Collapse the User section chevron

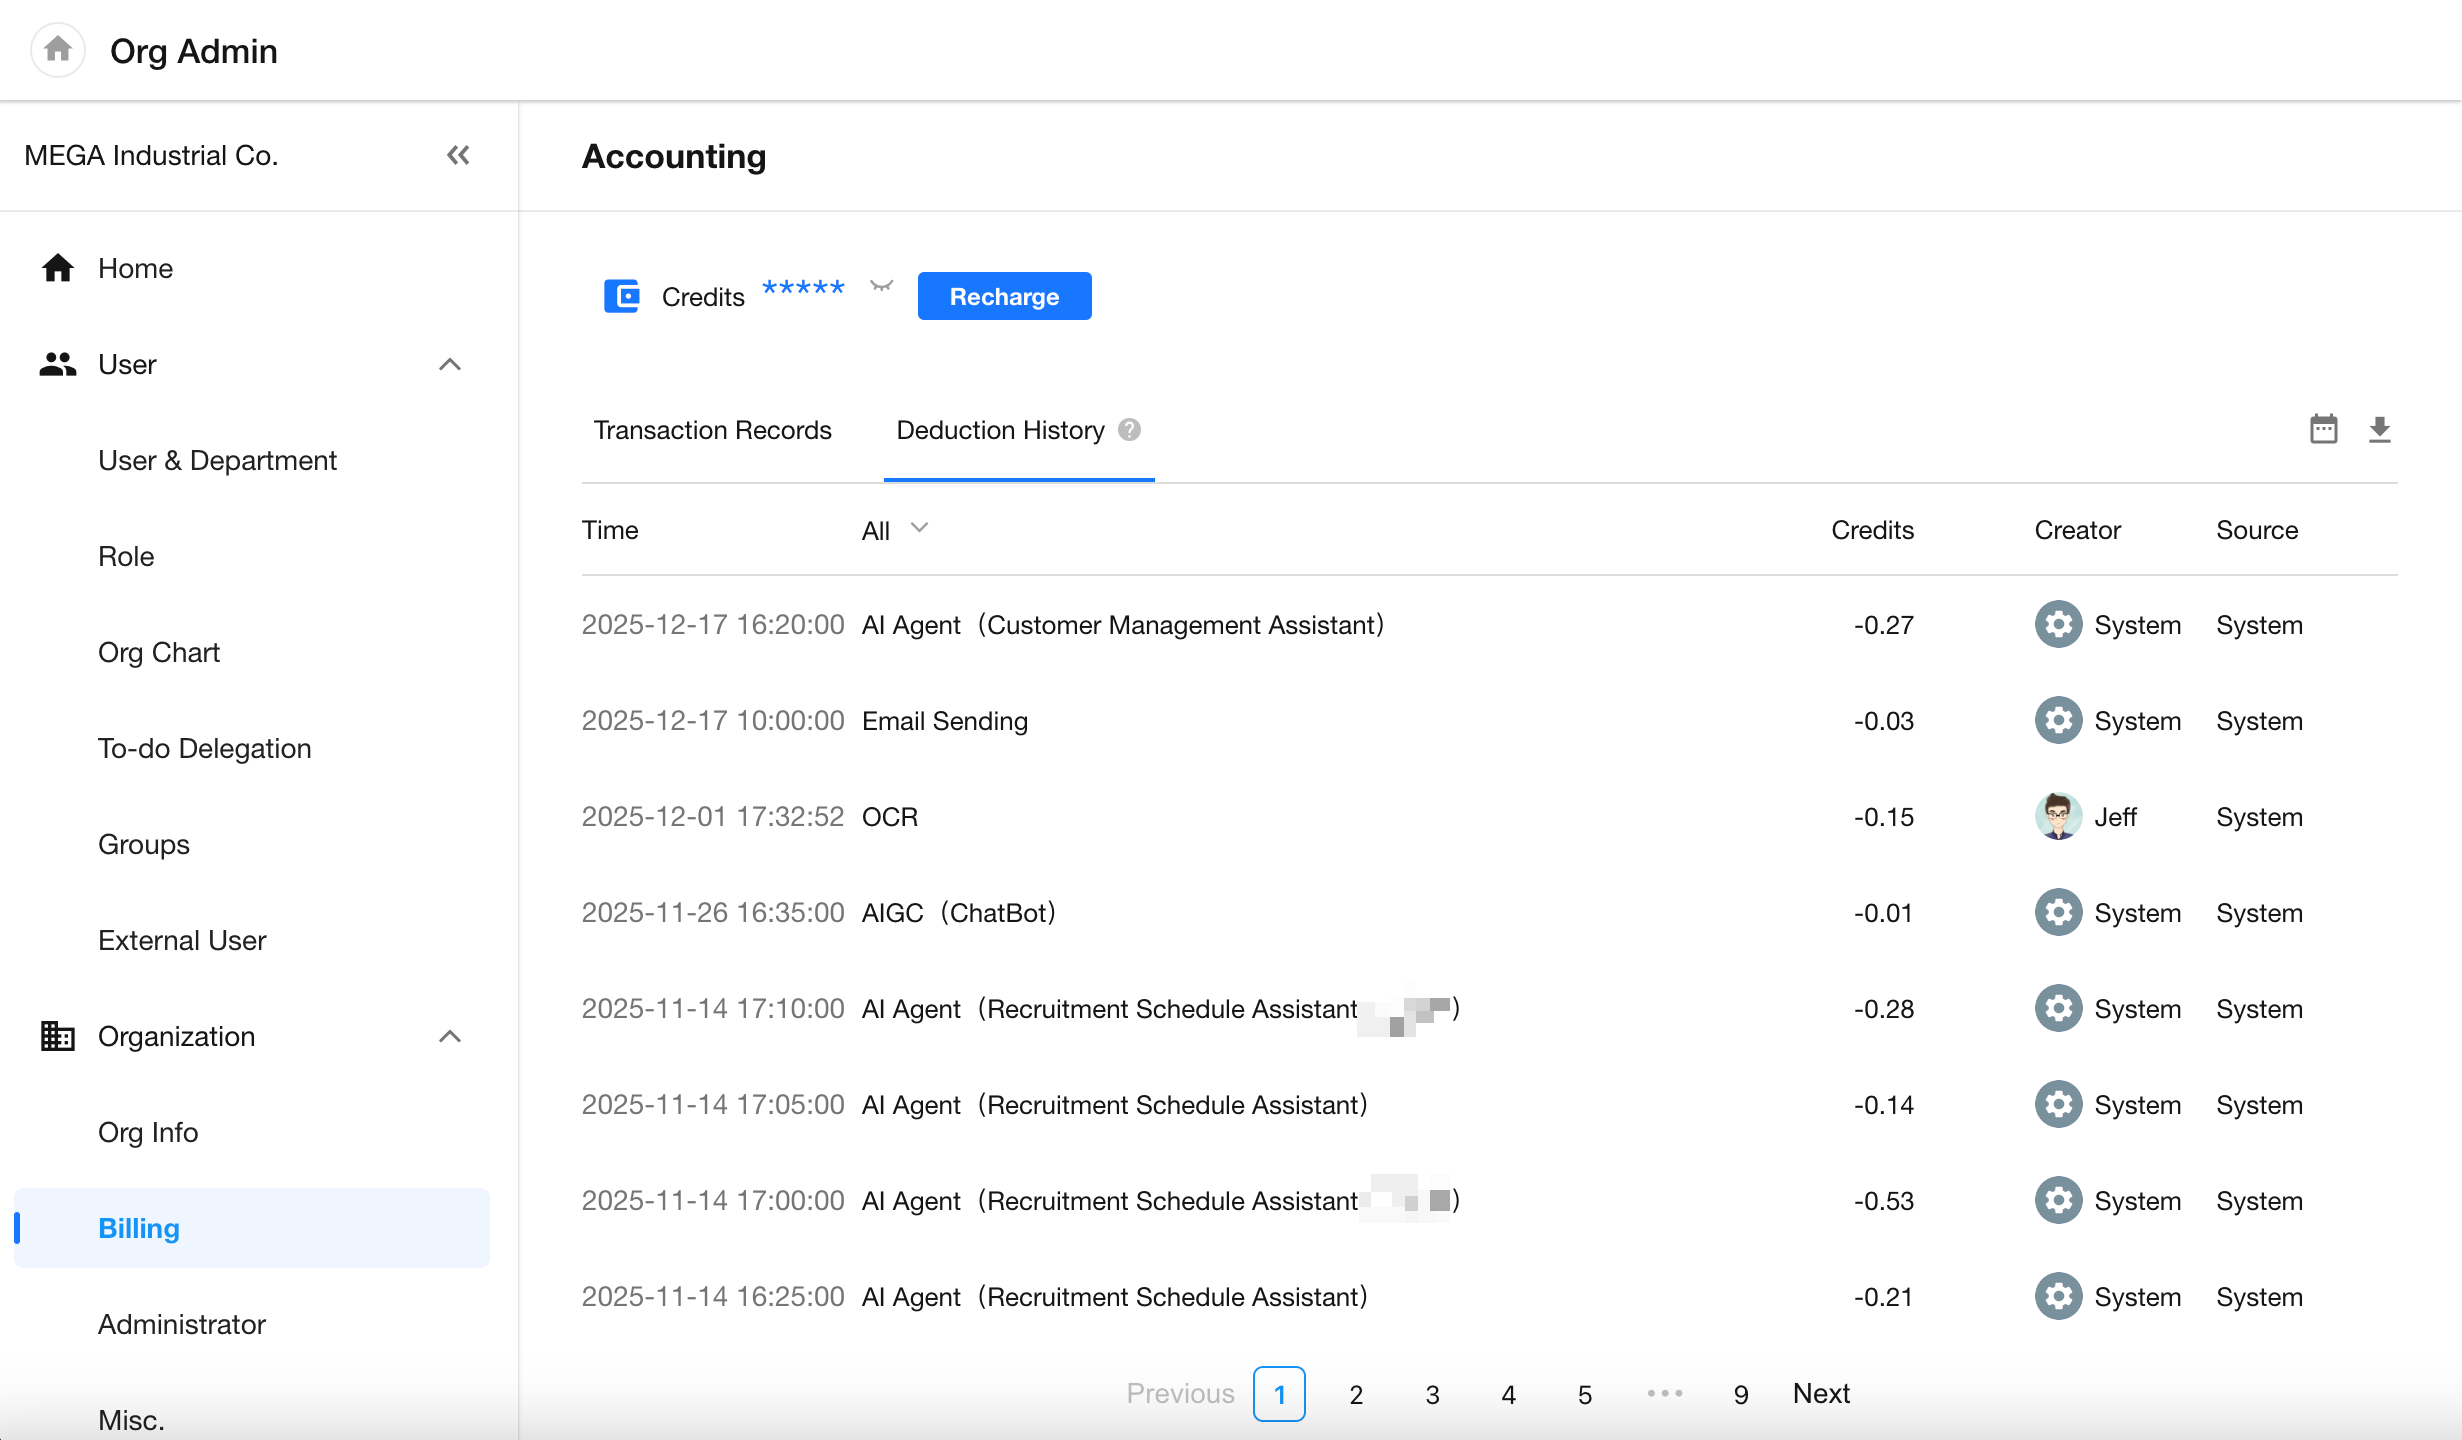click(450, 365)
